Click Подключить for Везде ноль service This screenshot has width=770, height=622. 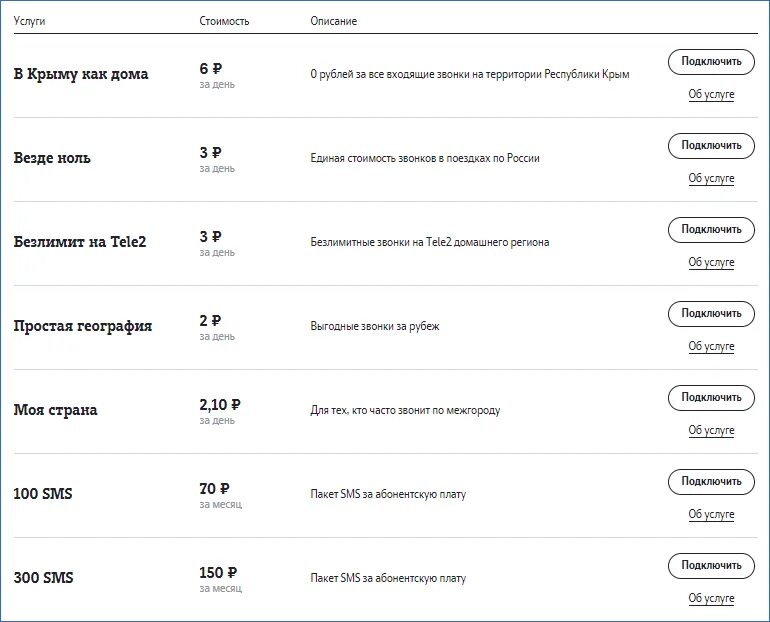pos(711,146)
